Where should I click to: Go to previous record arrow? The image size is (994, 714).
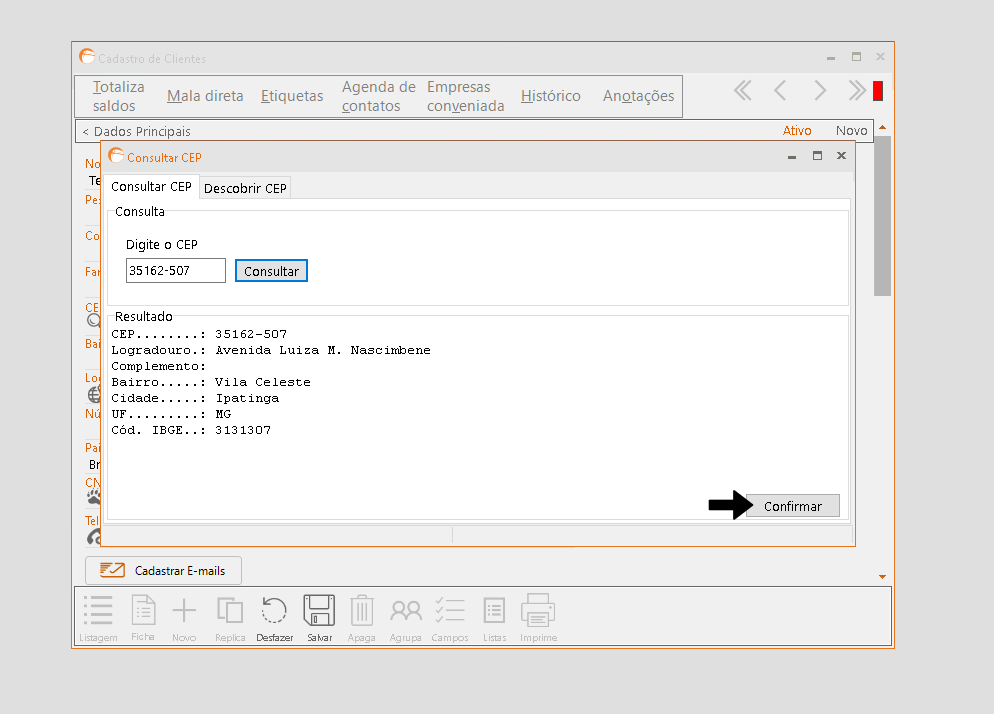(x=780, y=91)
